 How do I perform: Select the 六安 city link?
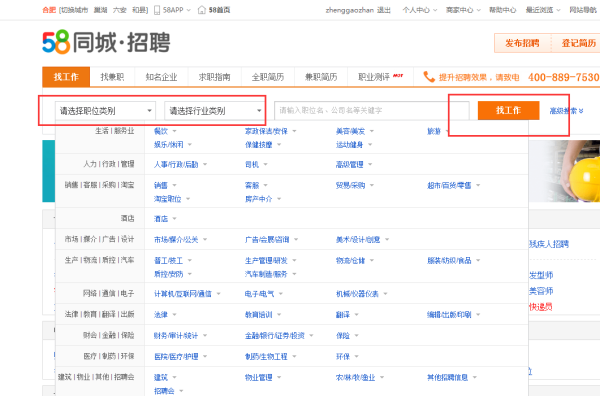(120, 10)
